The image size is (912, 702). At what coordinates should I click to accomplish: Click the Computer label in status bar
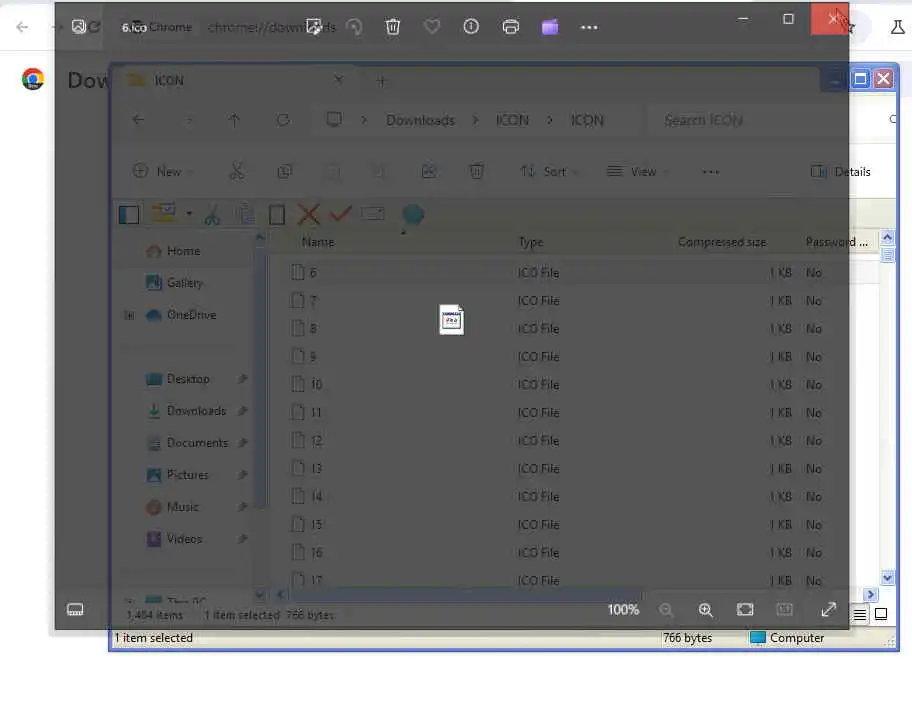[797, 638]
